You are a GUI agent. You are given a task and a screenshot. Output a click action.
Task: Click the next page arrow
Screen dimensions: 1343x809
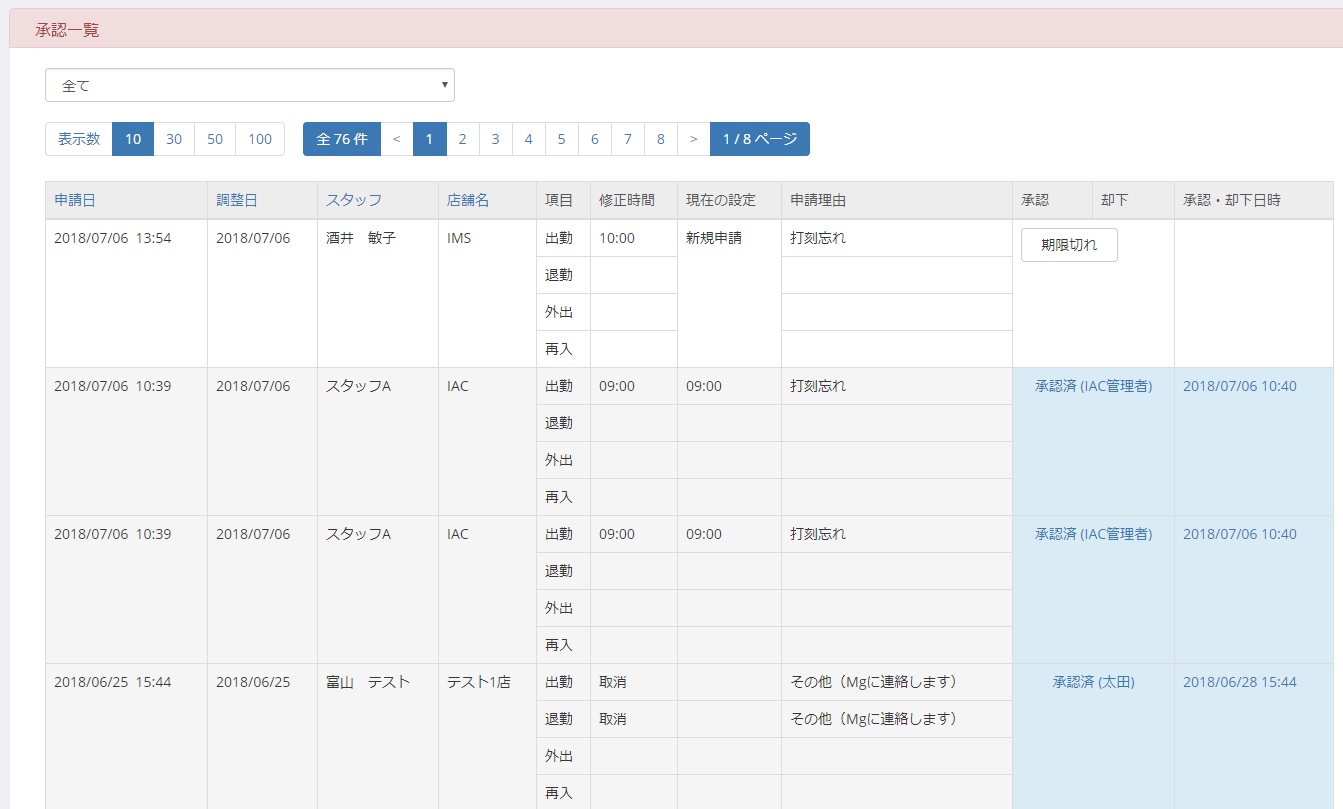[693, 139]
